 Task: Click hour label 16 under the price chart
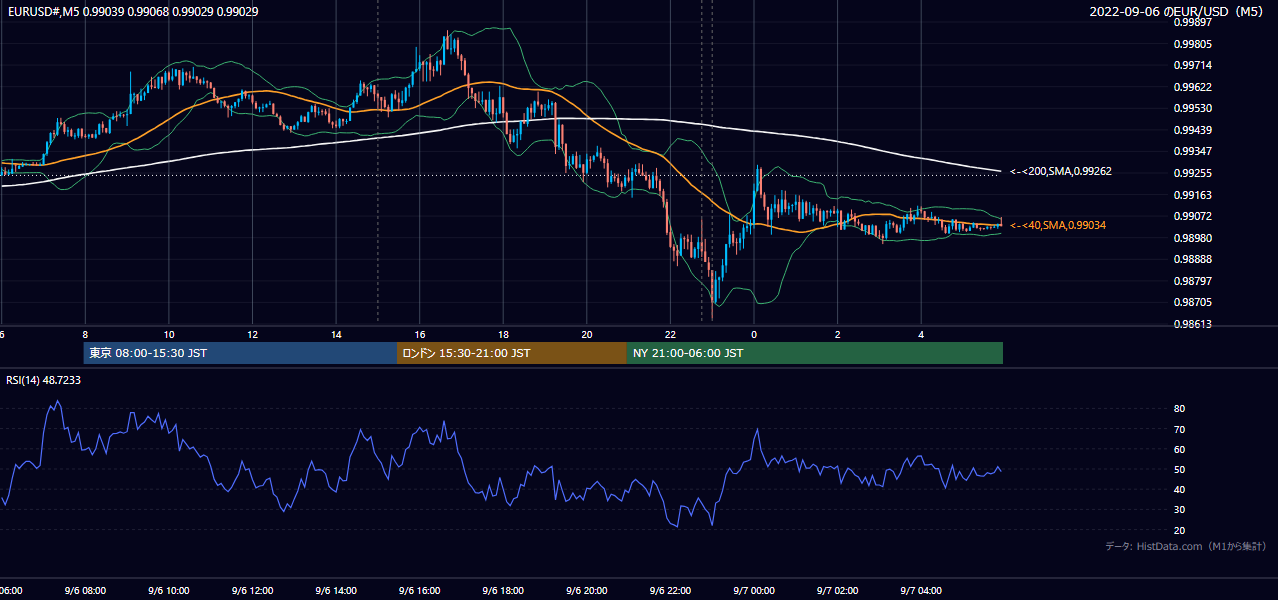point(420,335)
